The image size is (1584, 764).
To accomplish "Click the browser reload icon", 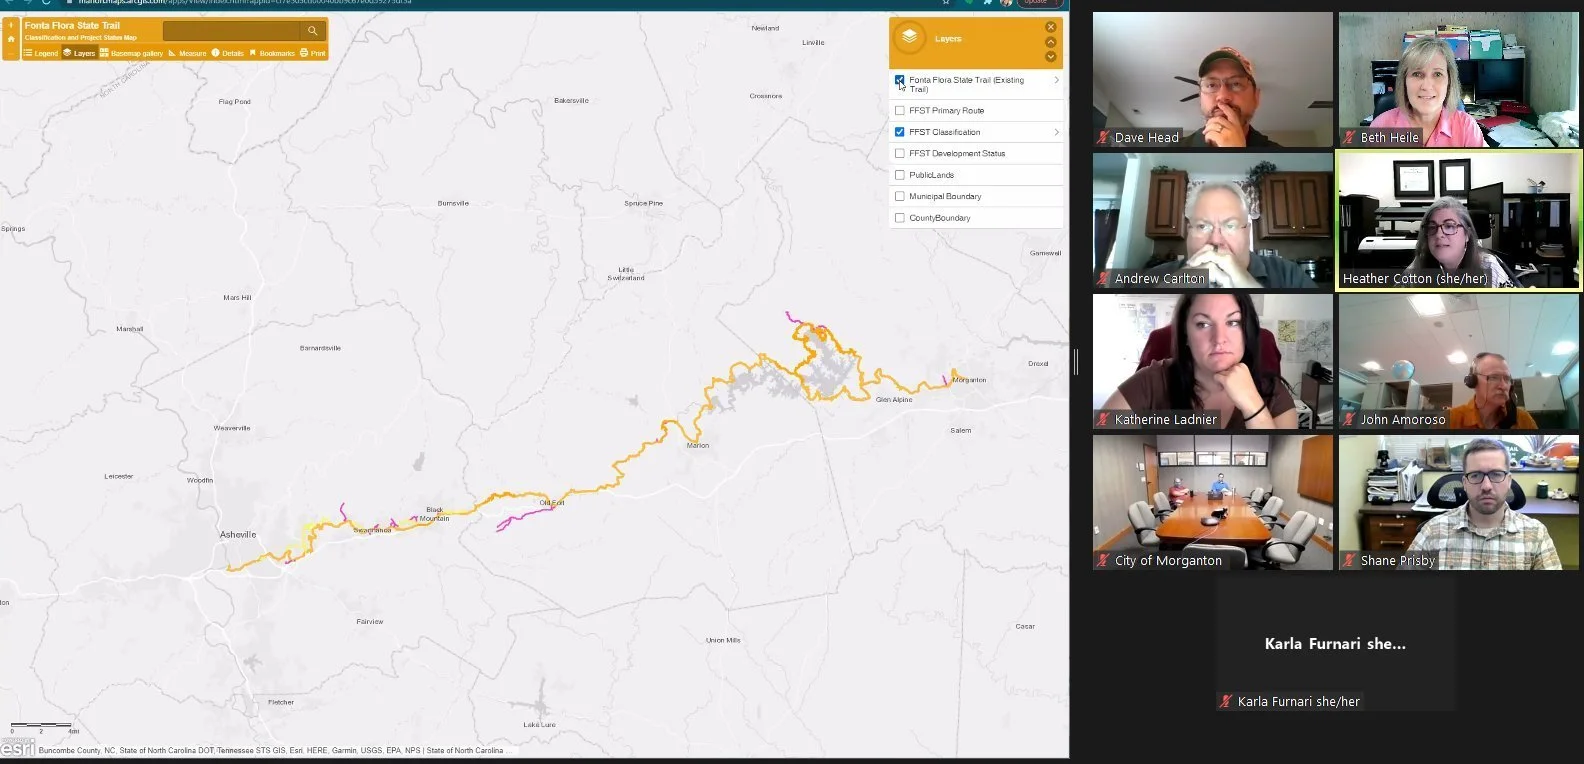I will pos(46,2).
